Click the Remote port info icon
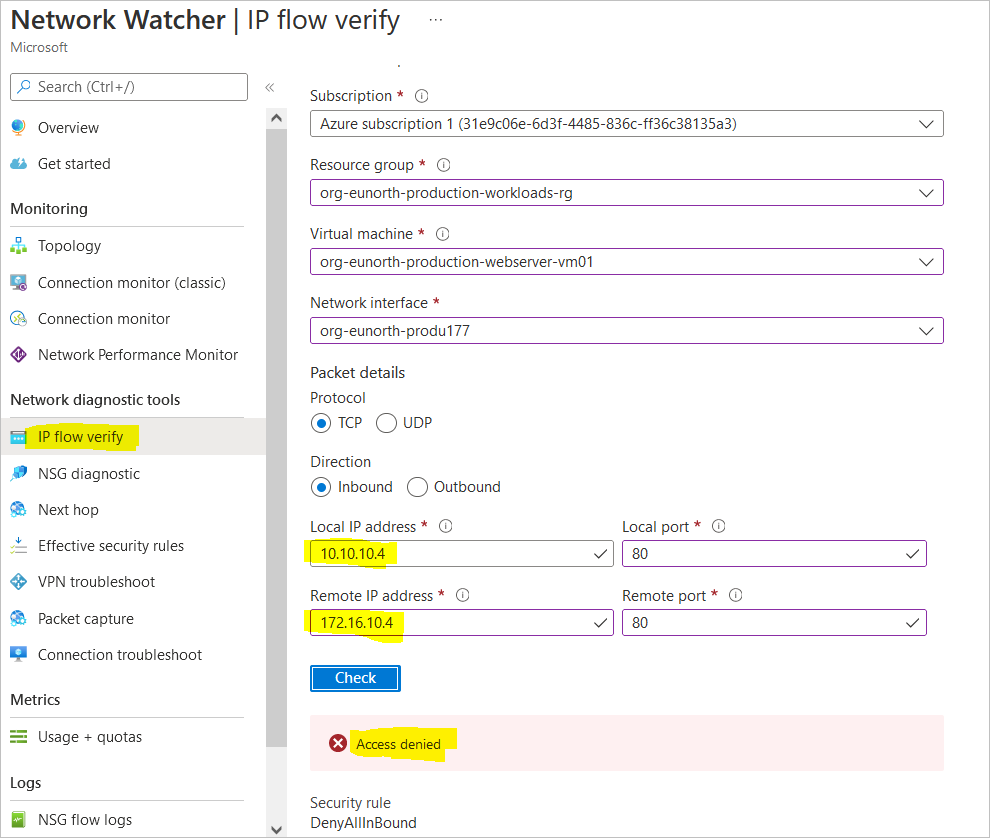This screenshot has height=838, width=990. click(736, 595)
